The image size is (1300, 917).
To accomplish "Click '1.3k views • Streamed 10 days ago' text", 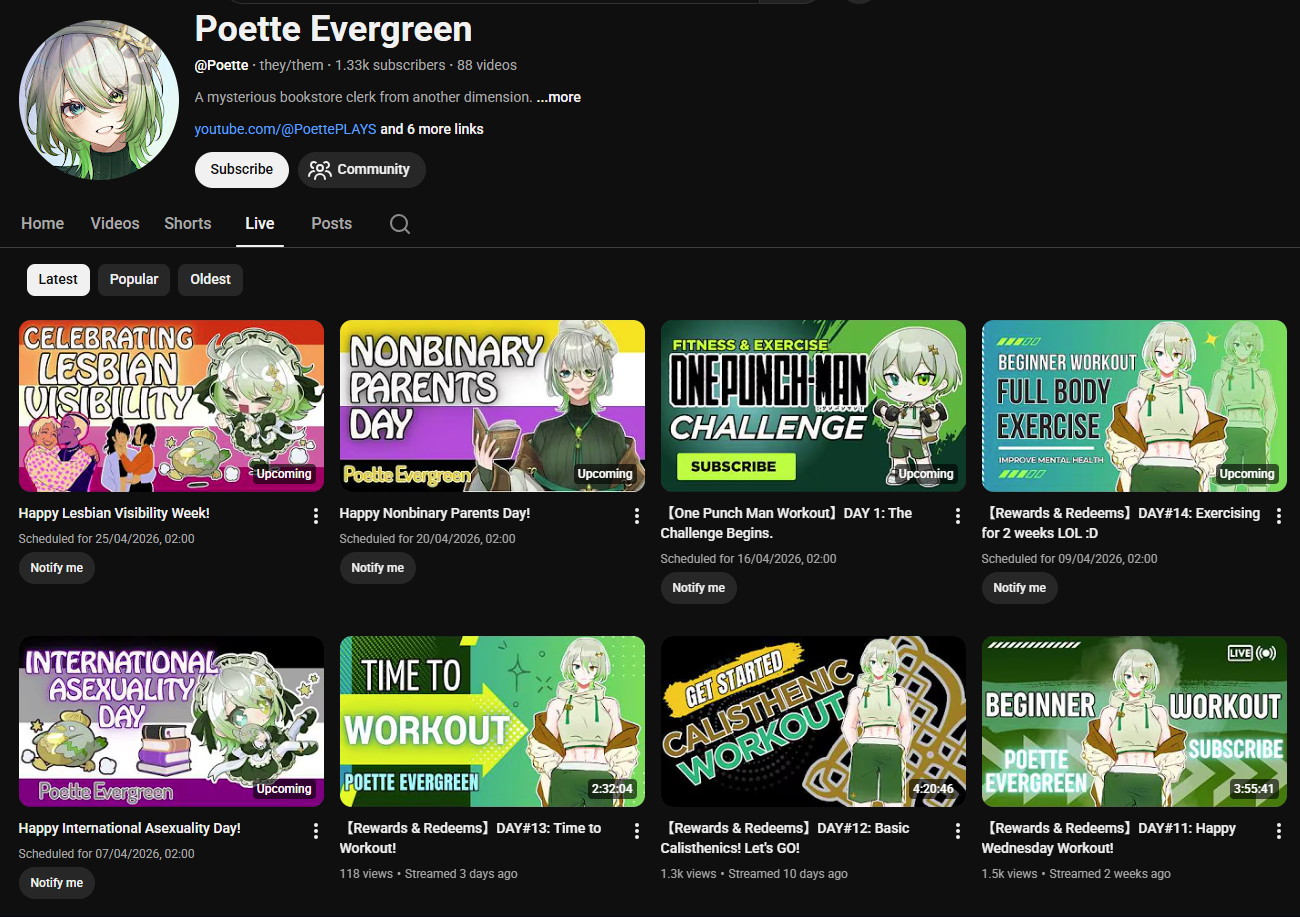I will 754,874.
